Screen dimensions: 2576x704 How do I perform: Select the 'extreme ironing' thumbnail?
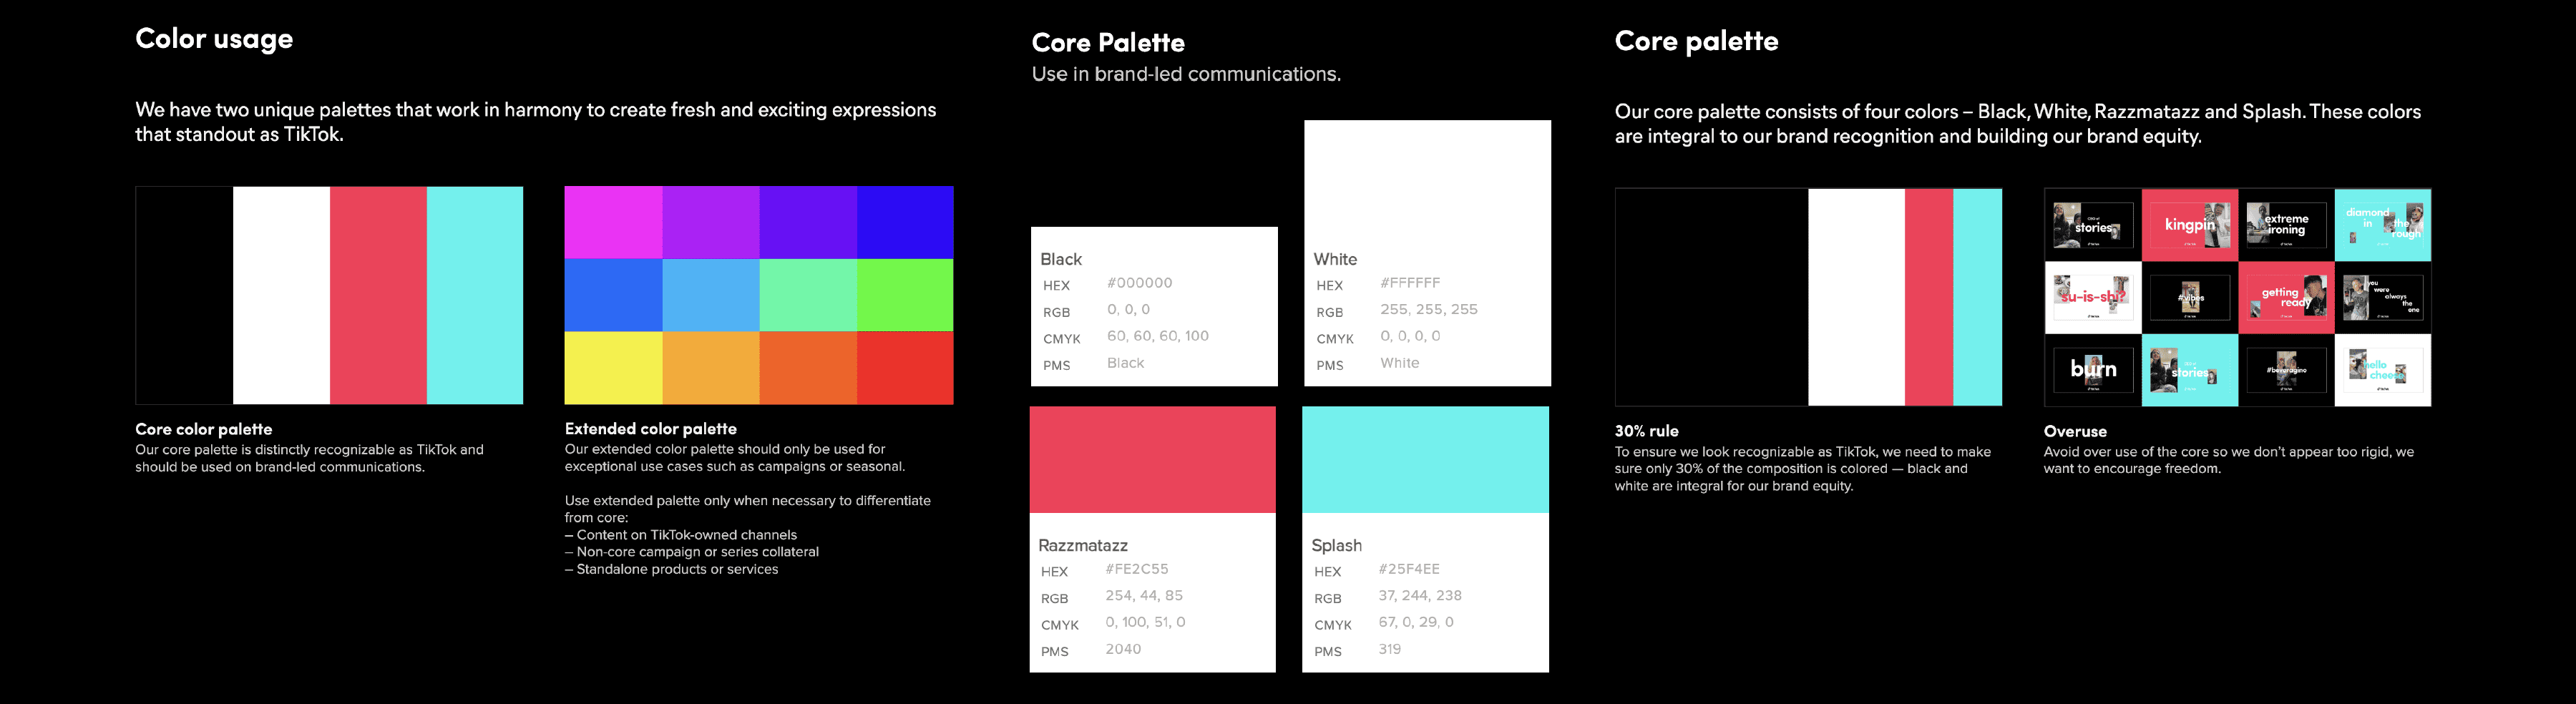pos(2286,225)
